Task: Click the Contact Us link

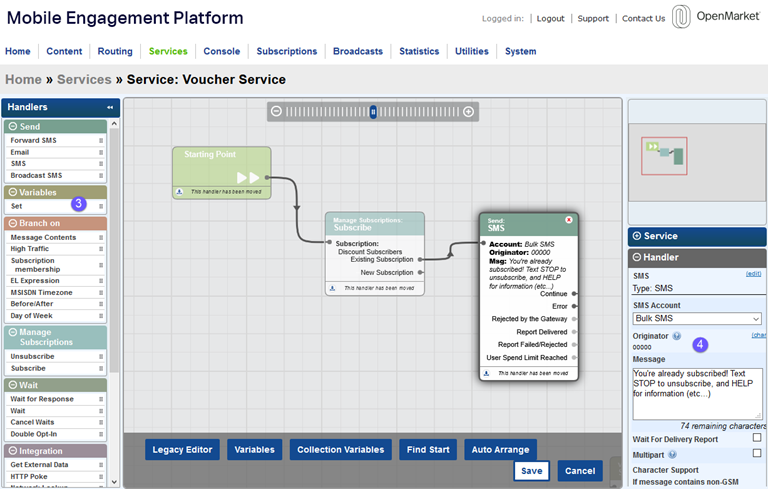Action: pyautogui.click(x=644, y=19)
